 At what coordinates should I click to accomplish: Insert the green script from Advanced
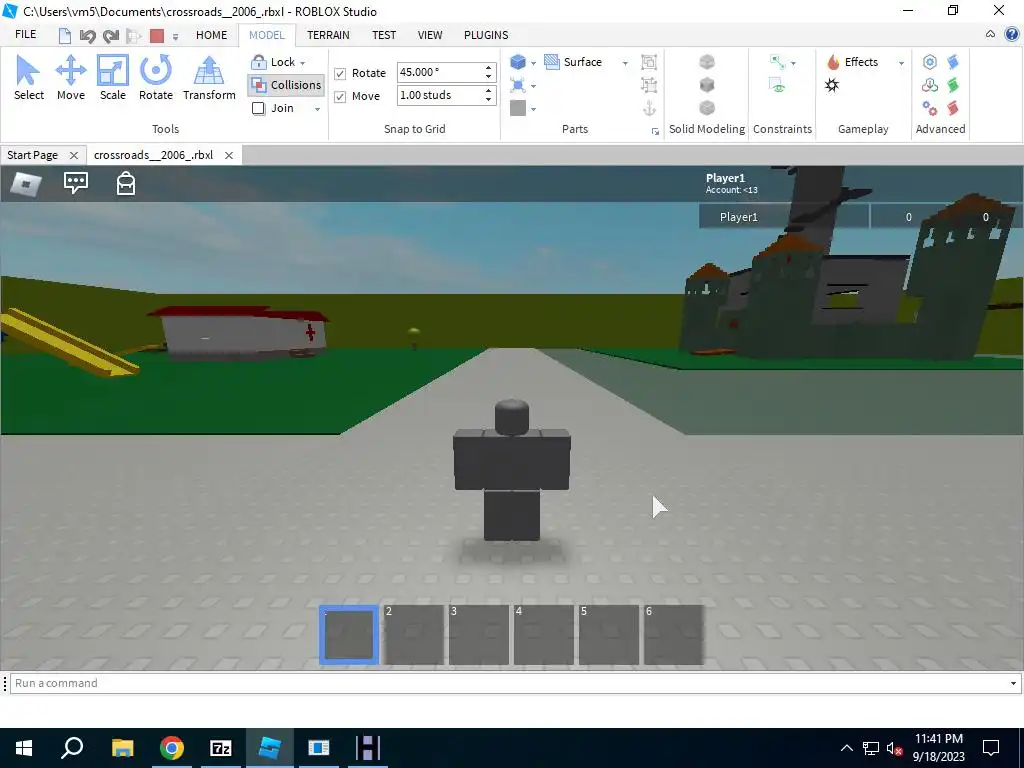[953, 85]
